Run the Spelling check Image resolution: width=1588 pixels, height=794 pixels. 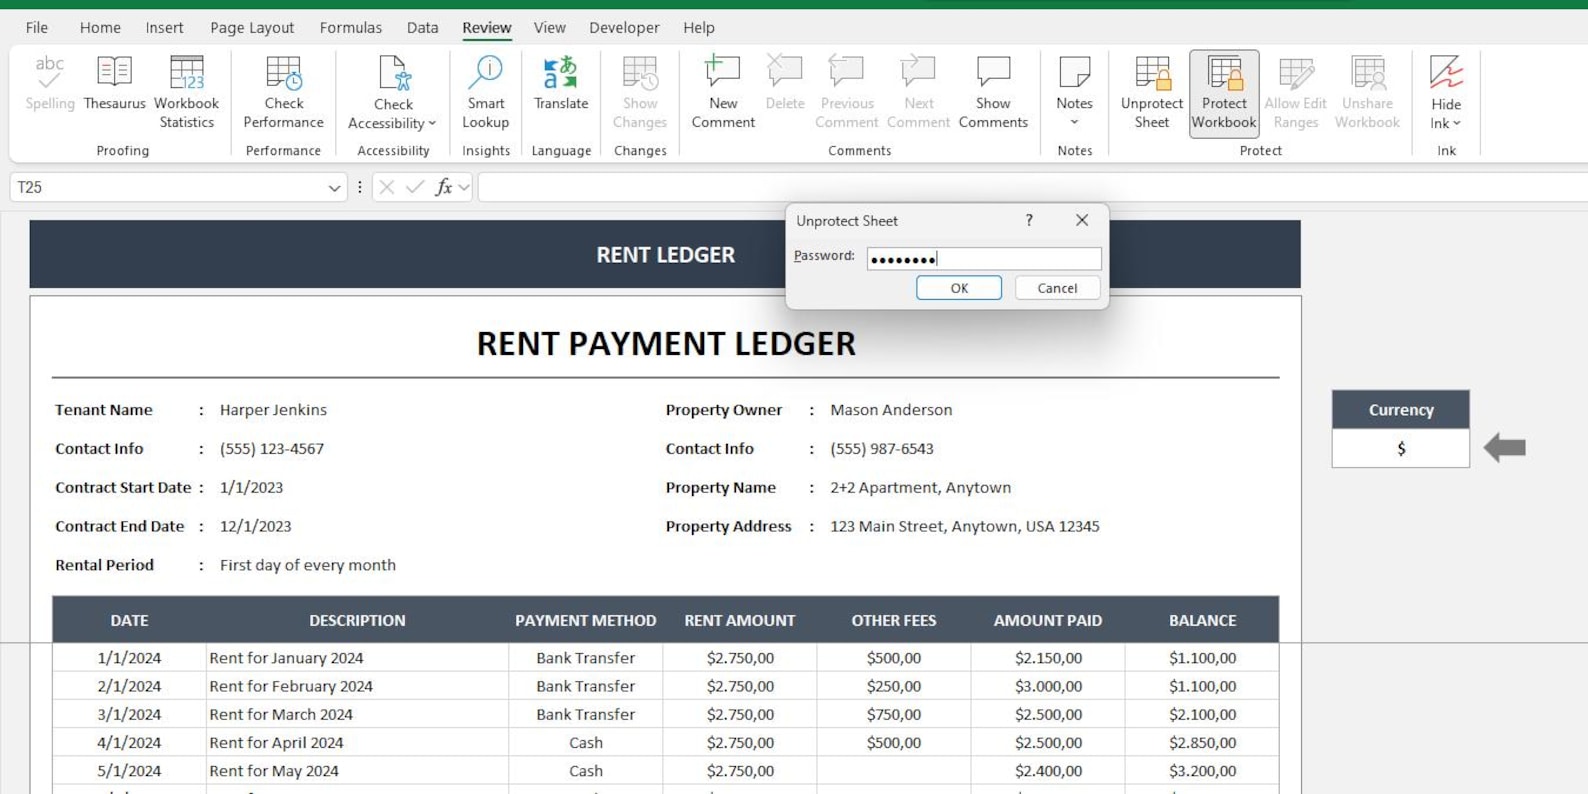pos(50,84)
